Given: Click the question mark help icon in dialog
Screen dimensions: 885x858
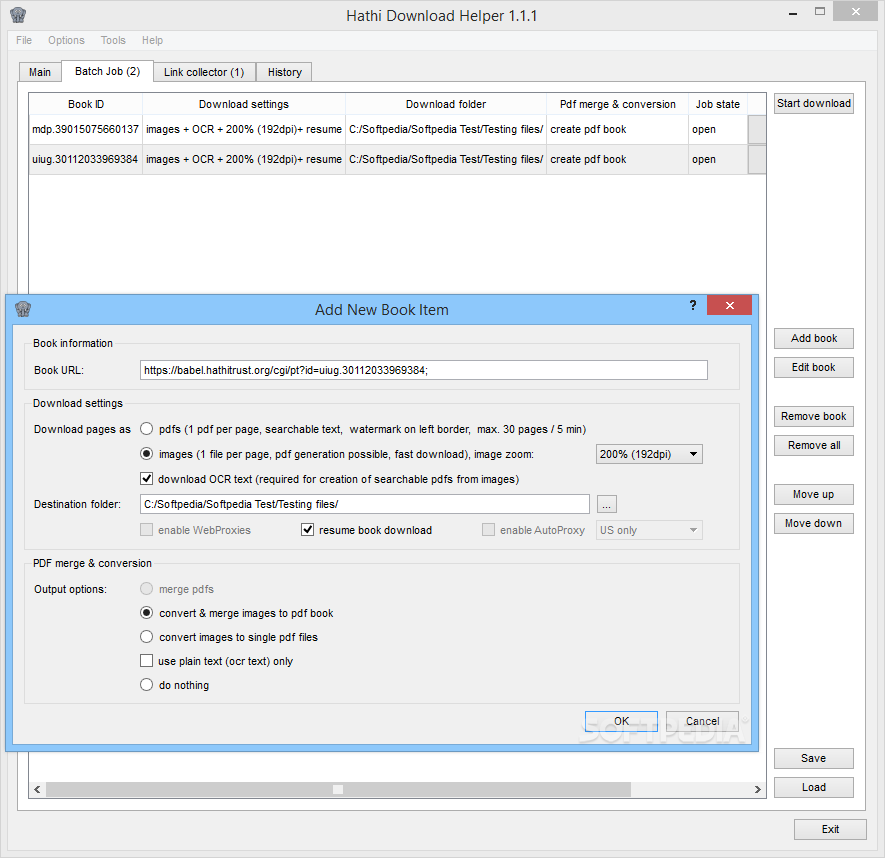Looking at the screenshot, I should tap(693, 305).
